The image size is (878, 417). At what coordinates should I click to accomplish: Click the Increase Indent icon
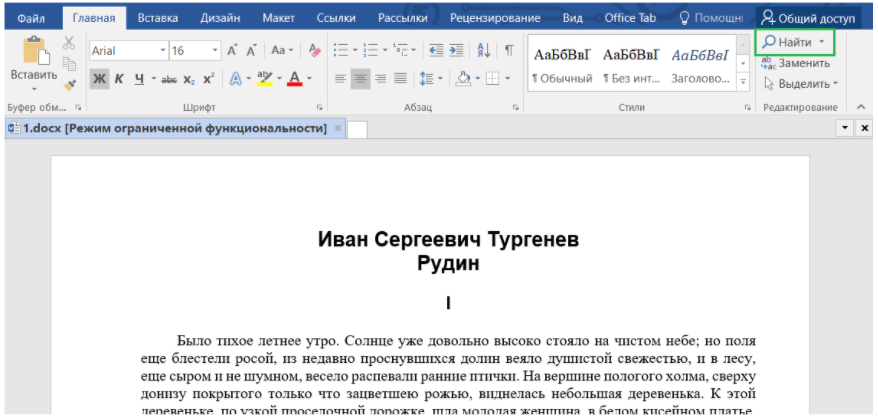pos(457,50)
